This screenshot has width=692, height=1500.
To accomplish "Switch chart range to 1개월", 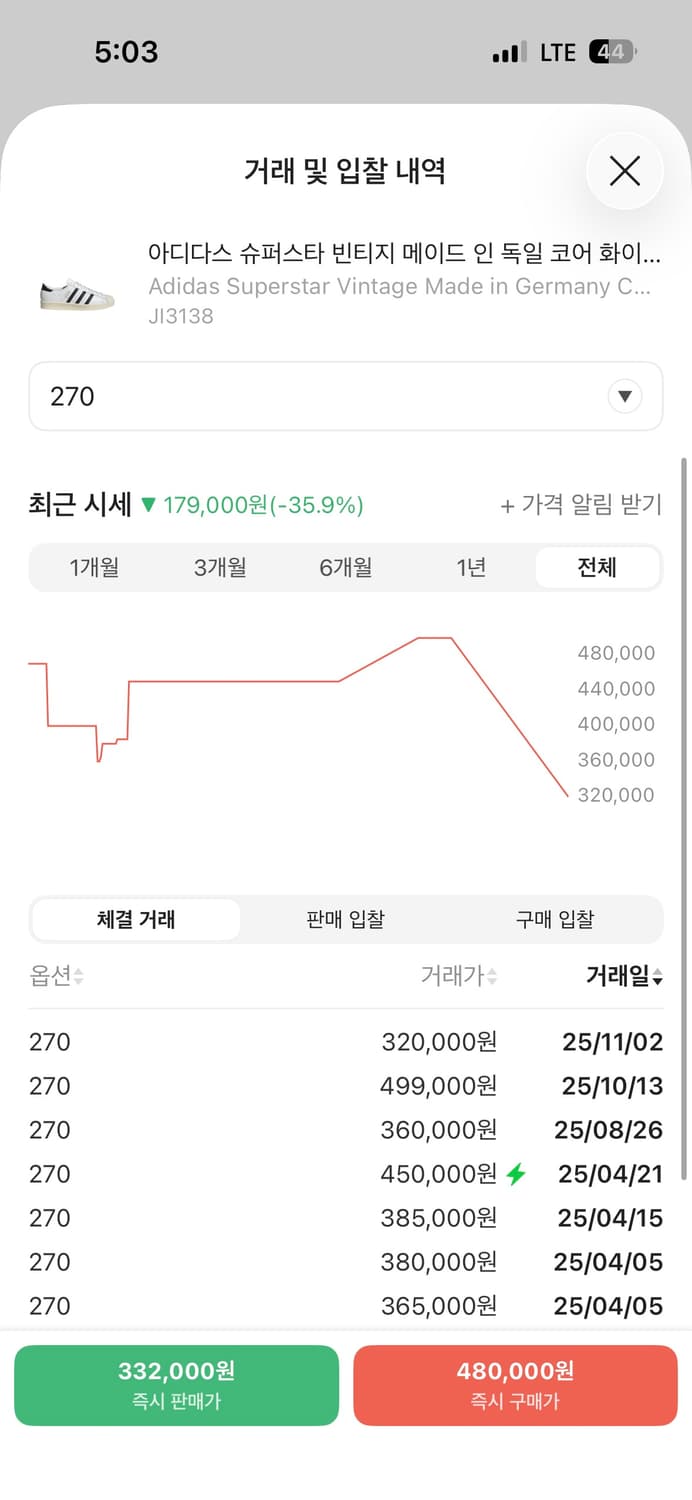I will [94, 567].
